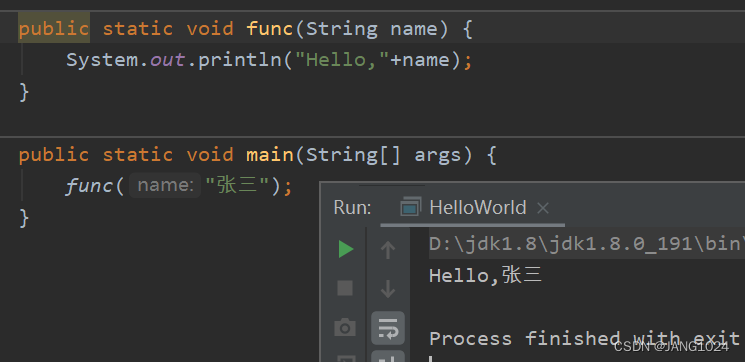
Task: Click the D:\jdk1.8 command line in the console
Action: [x=587, y=244]
